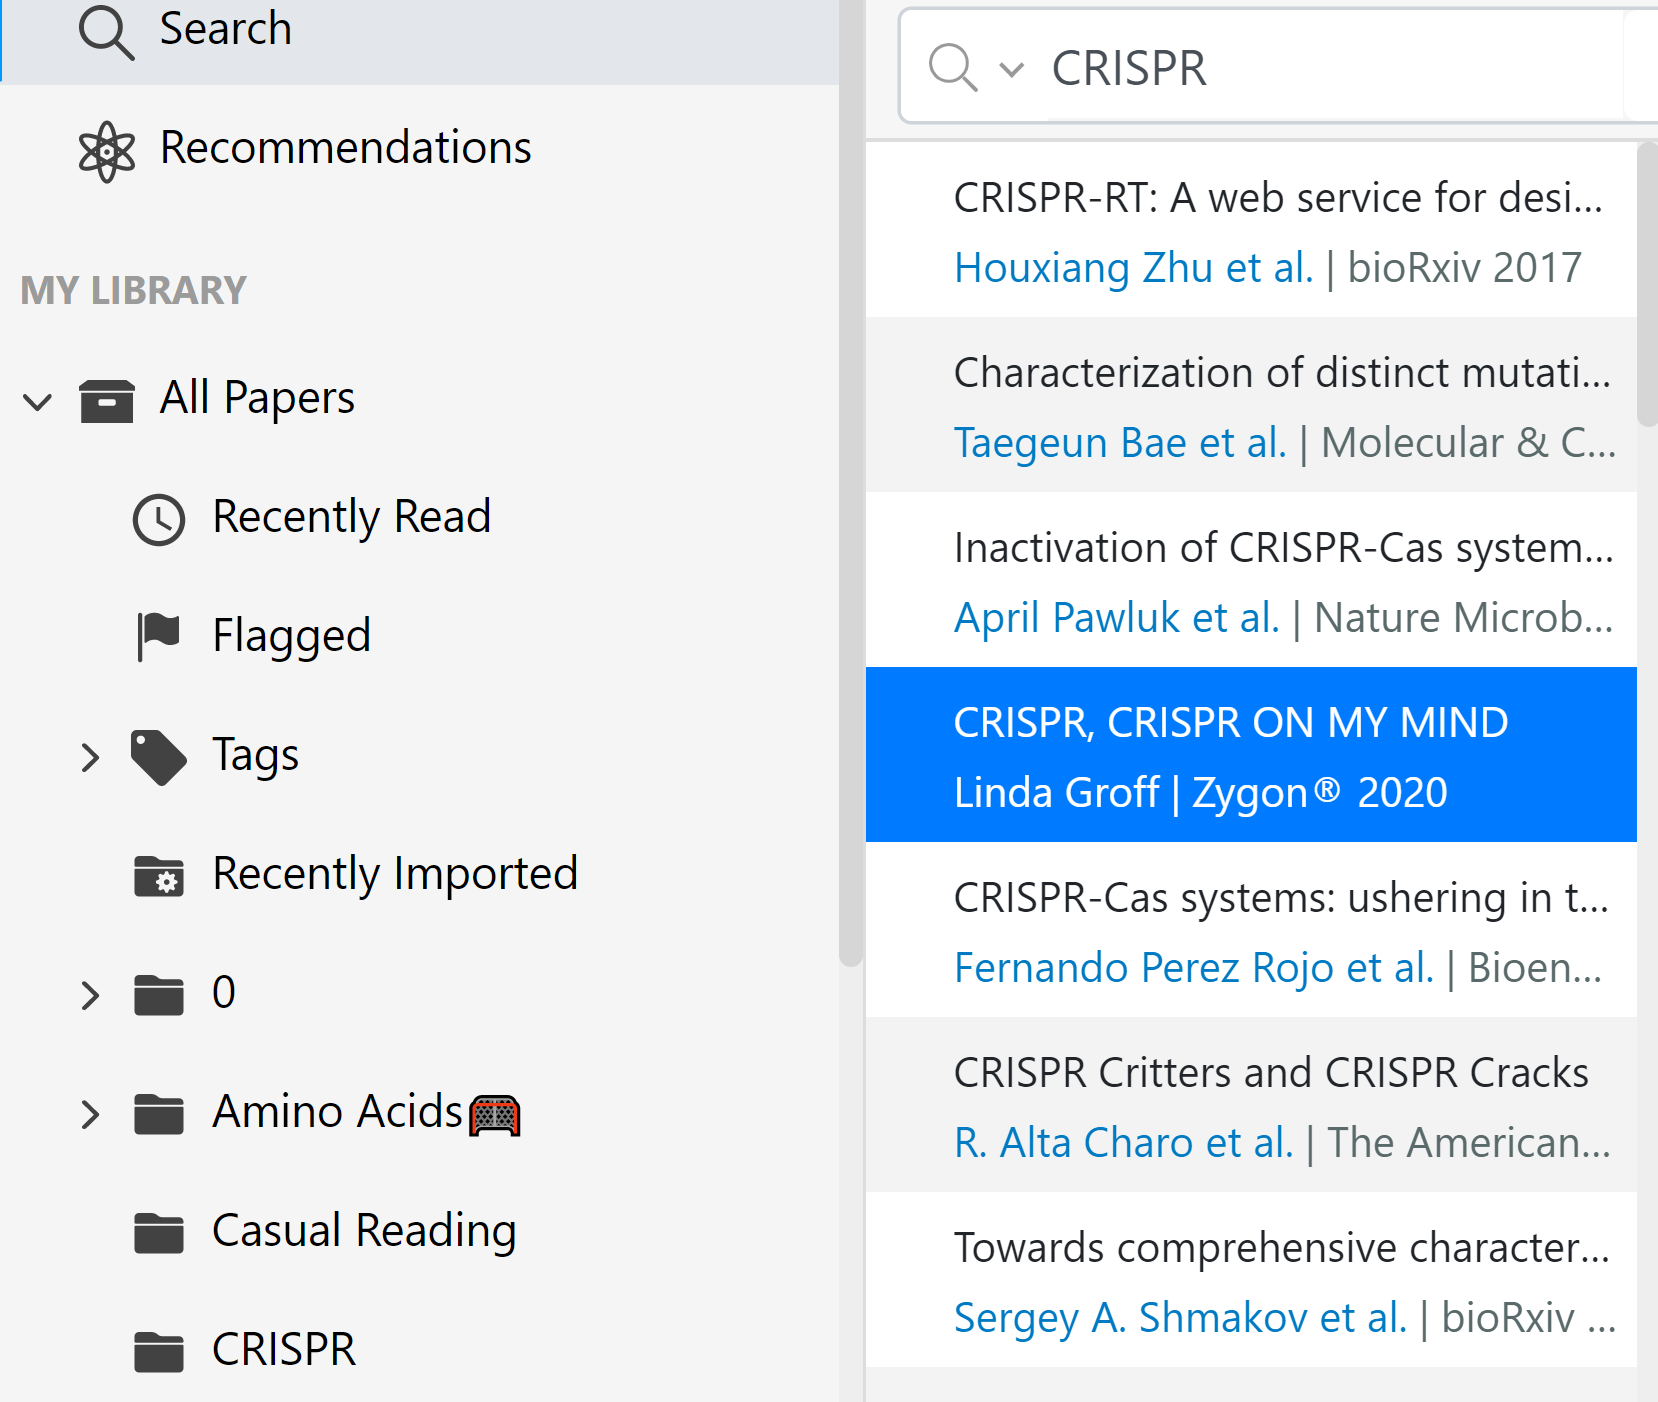The image size is (1658, 1402).
Task: Click the All Papers archive box icon
Action: pos(106,401)
